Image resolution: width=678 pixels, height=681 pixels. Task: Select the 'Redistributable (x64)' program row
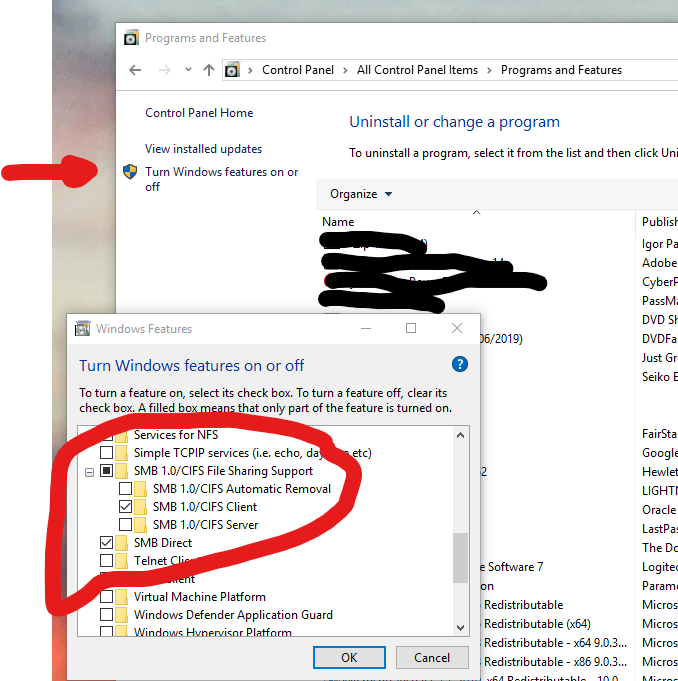[537, 624]
